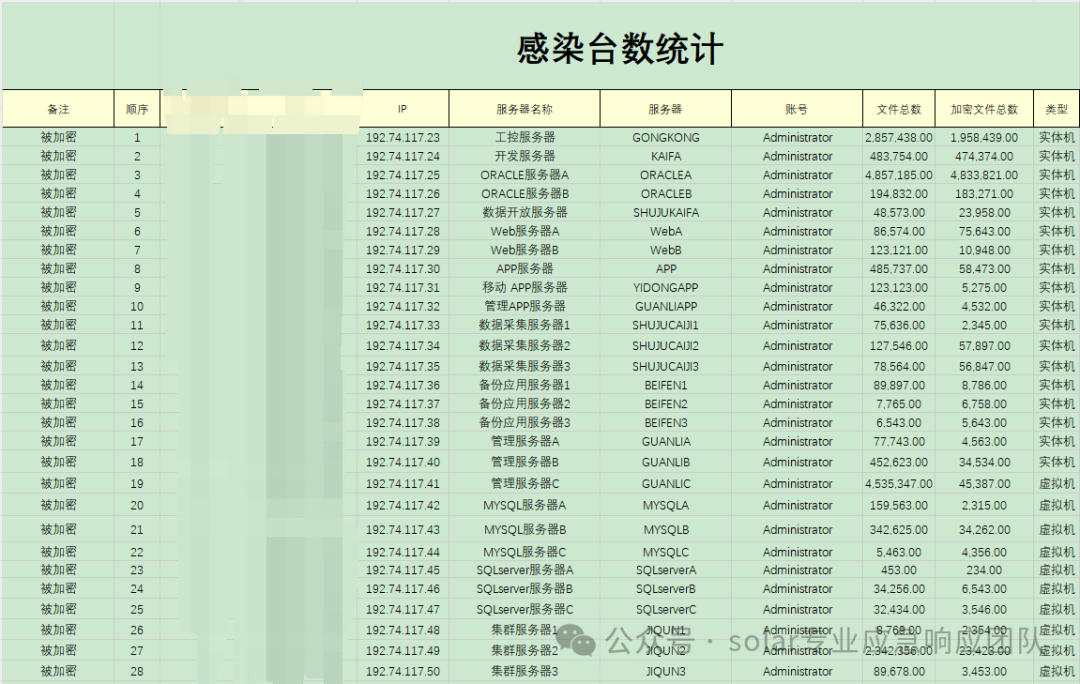
Task: Select the IP column header
Action: click(403, 109)
